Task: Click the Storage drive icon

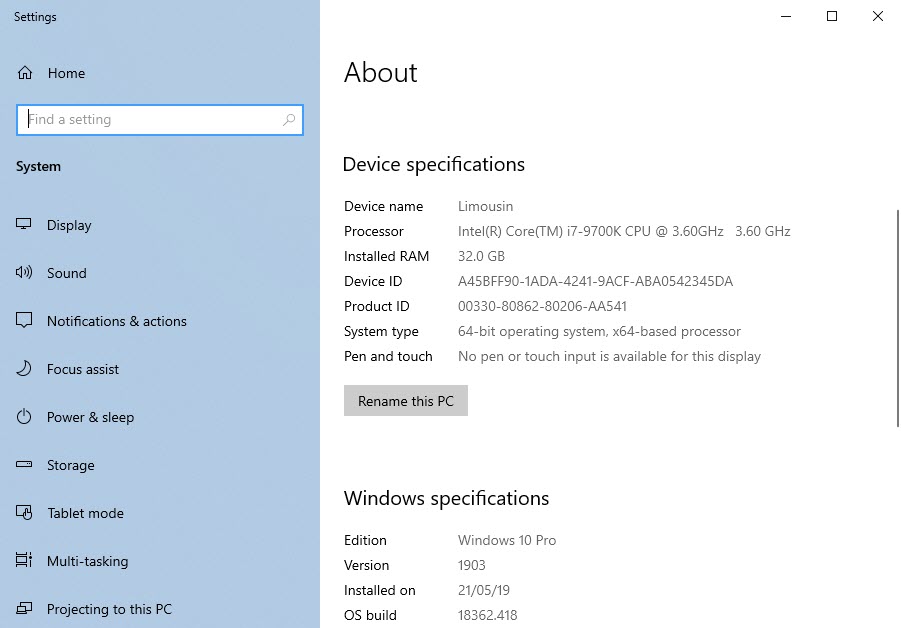Action: pos(24,464)
